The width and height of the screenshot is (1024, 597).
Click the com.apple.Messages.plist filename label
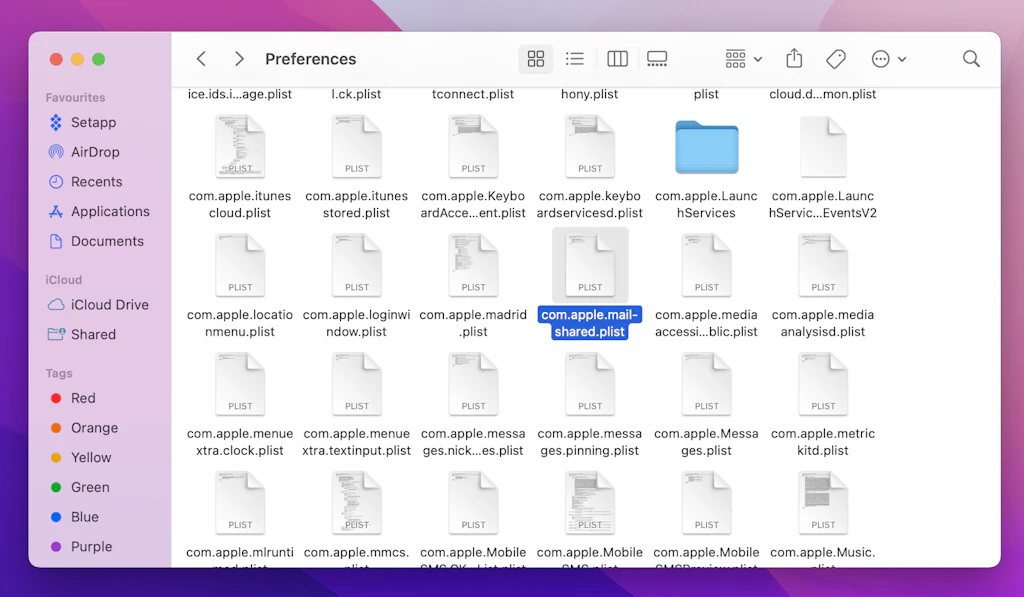click(707, 442)
